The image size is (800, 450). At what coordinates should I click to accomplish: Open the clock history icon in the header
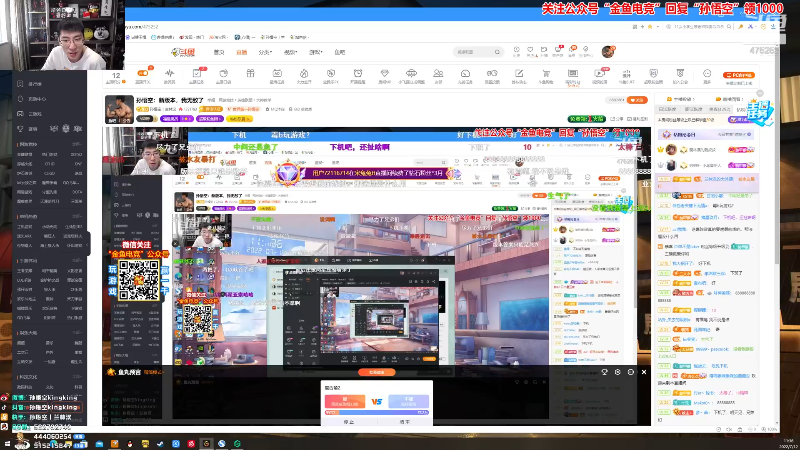[x=516, y=51]
